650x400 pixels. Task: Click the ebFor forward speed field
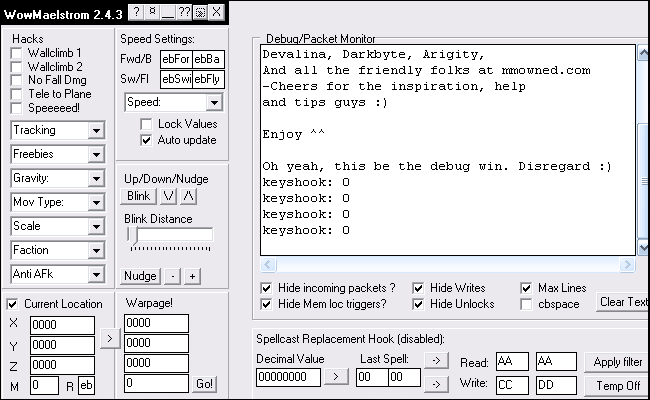click(x=176, y=59)
